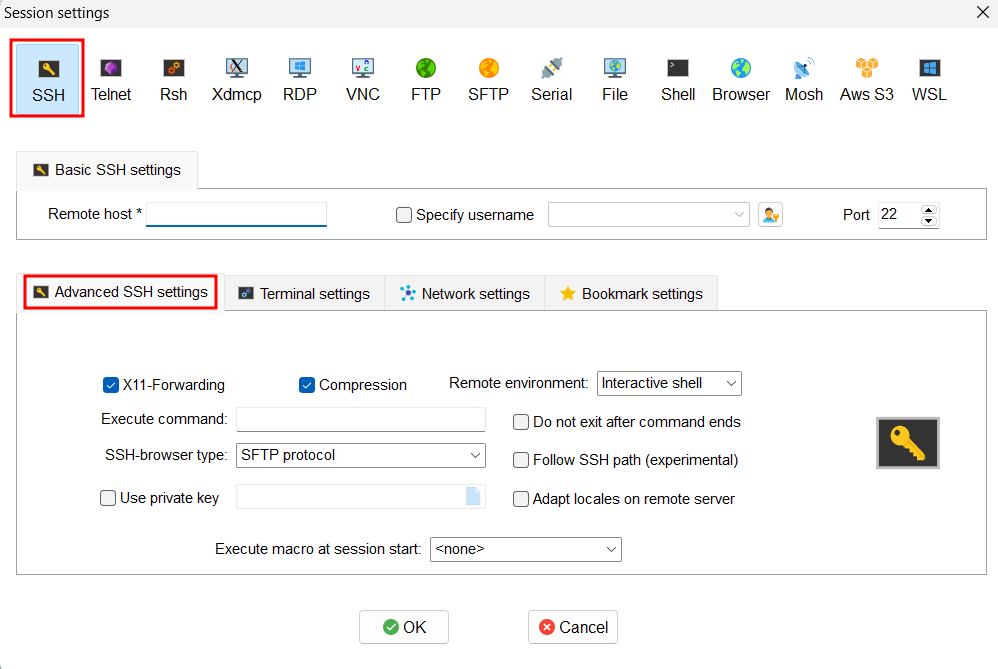The image size is (998, 669).
Task: Enable Do not exit after command ends
Action: click(x=521, y=422)
